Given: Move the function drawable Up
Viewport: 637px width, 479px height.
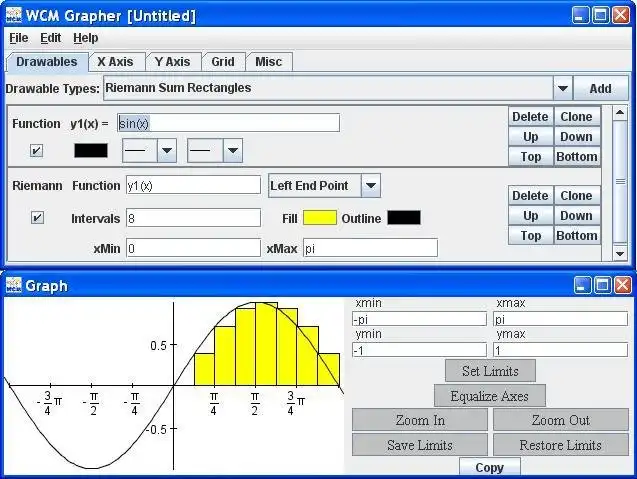Looking at the screenshot, I should click(x=530, y=137).
